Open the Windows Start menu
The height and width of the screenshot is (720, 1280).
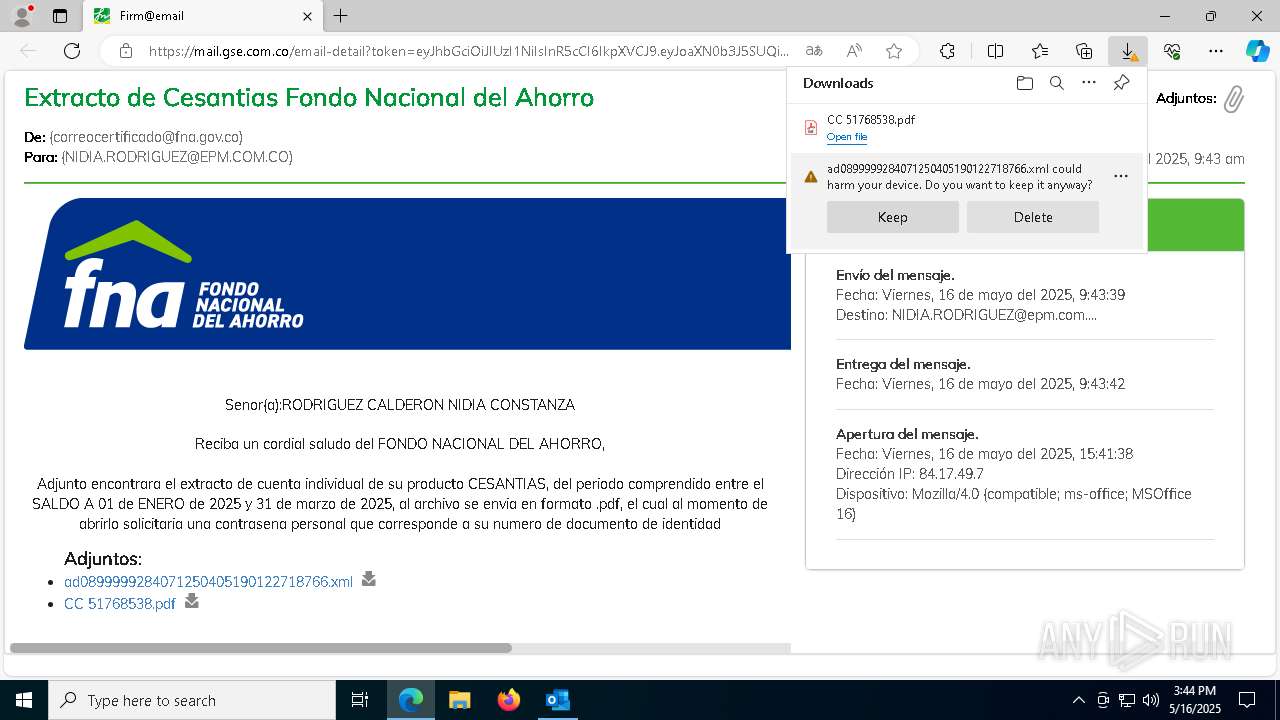[x=23, y=700]
